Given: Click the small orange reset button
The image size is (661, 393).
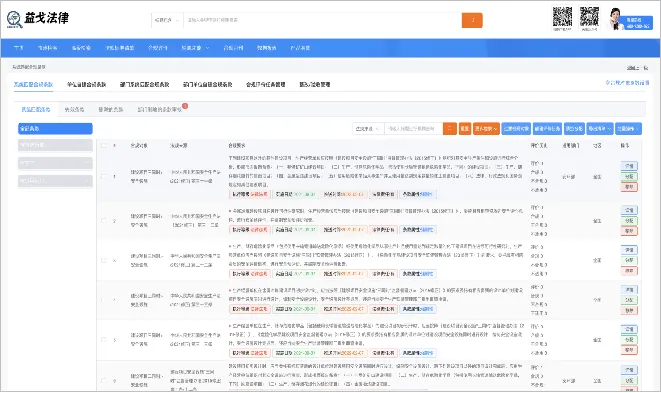Looking at the screenshot, I should [465, 129].
